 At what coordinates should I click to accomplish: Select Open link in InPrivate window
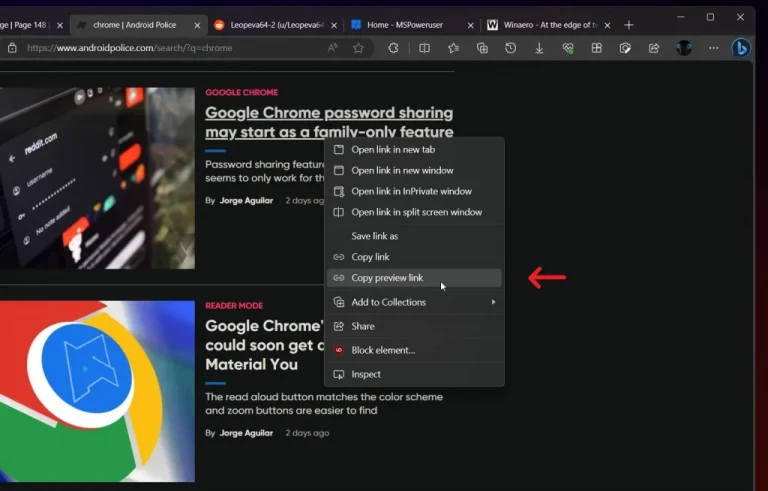pyautogui.click(x=411, y=191)
